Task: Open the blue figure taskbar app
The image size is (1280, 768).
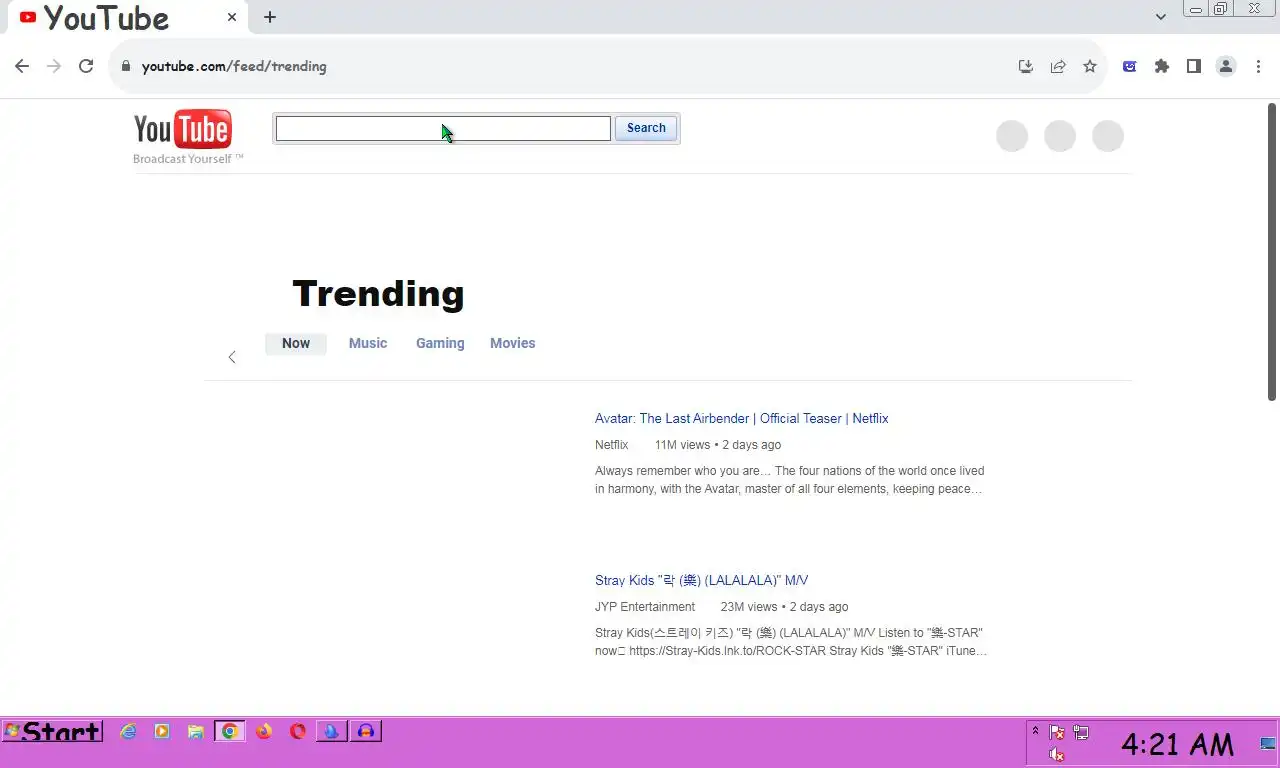Action: (x=332, y=731)
